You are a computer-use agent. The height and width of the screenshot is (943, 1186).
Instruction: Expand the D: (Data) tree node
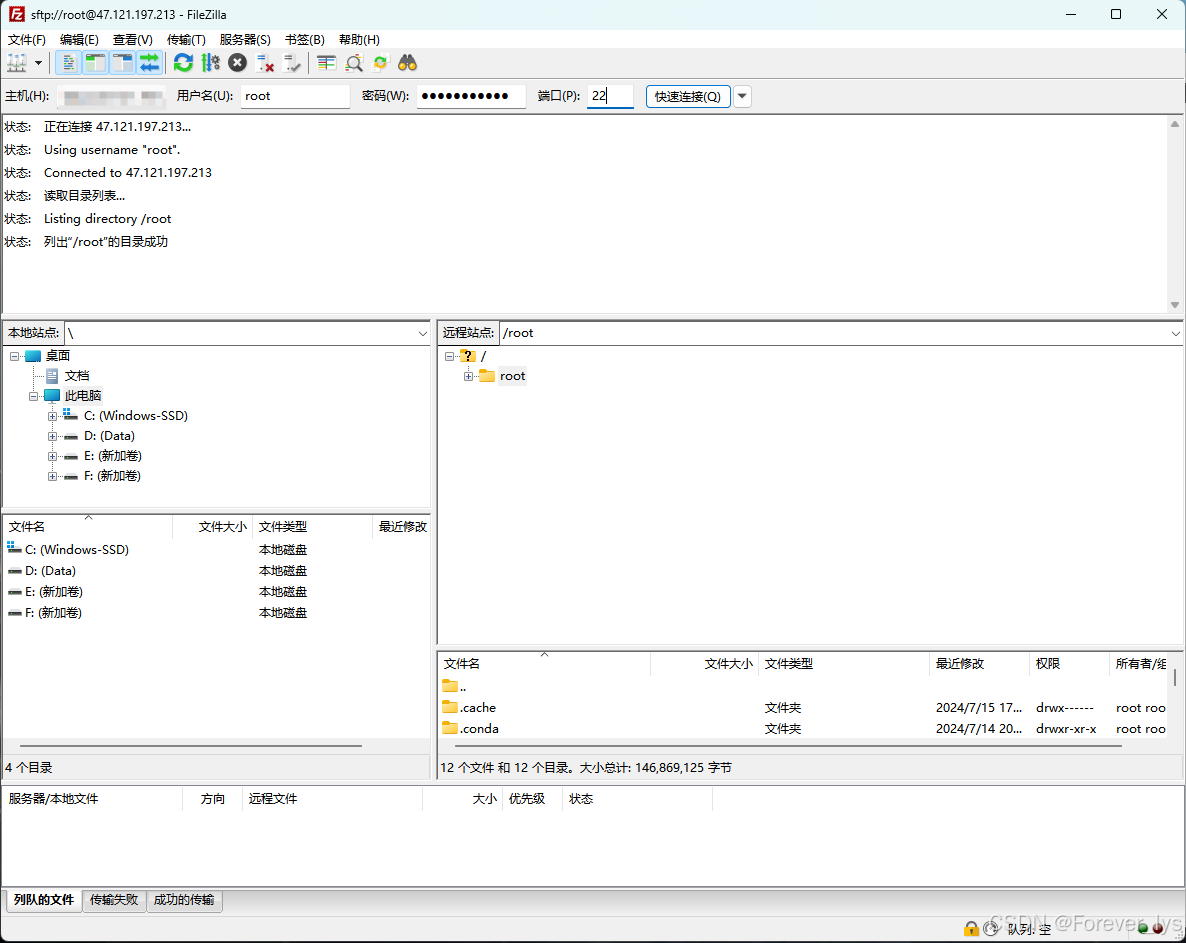click(x=52, y=436)
